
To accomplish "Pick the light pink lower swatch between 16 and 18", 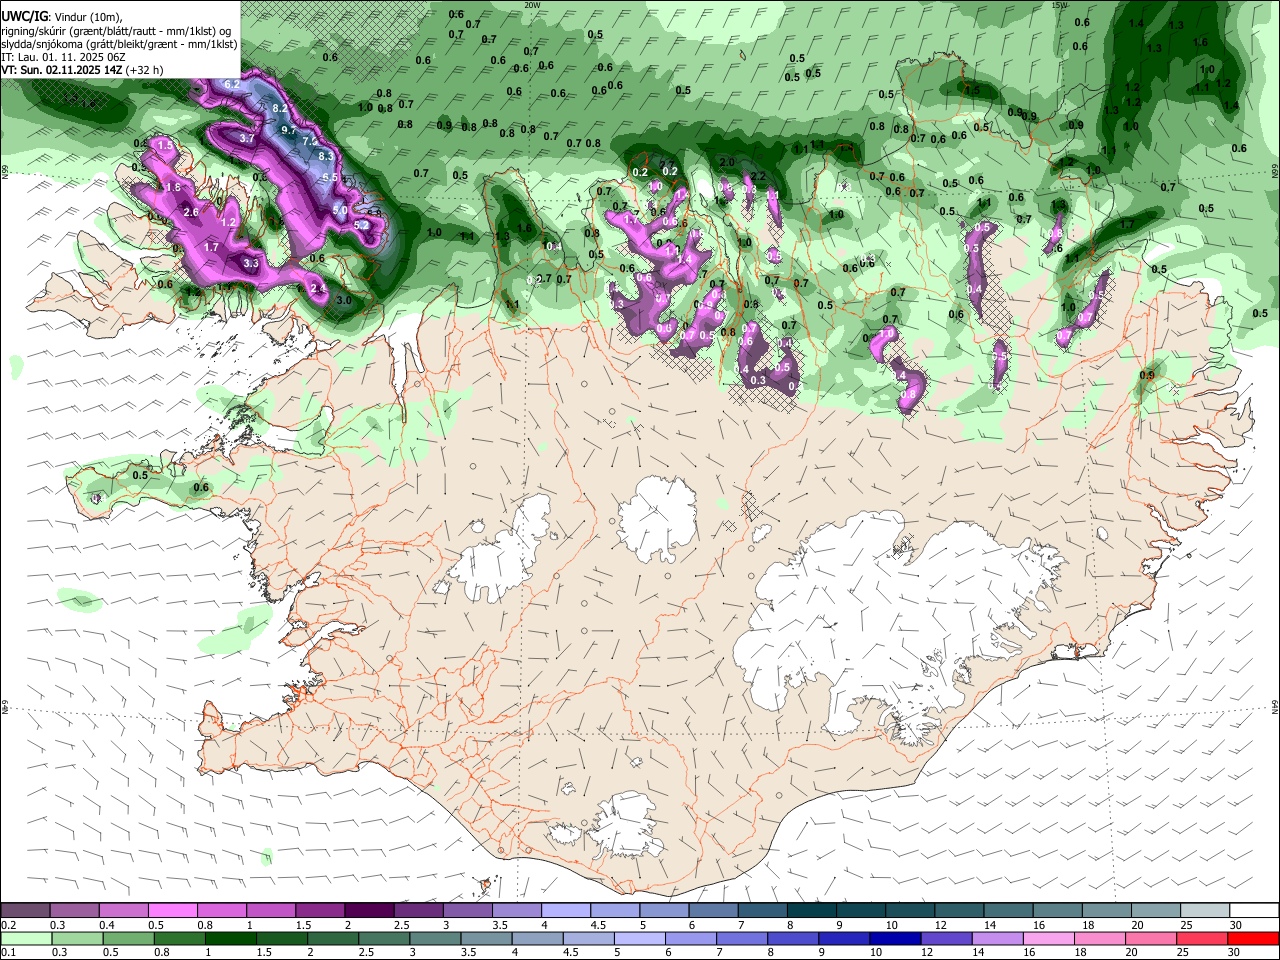I will 1050,939.
